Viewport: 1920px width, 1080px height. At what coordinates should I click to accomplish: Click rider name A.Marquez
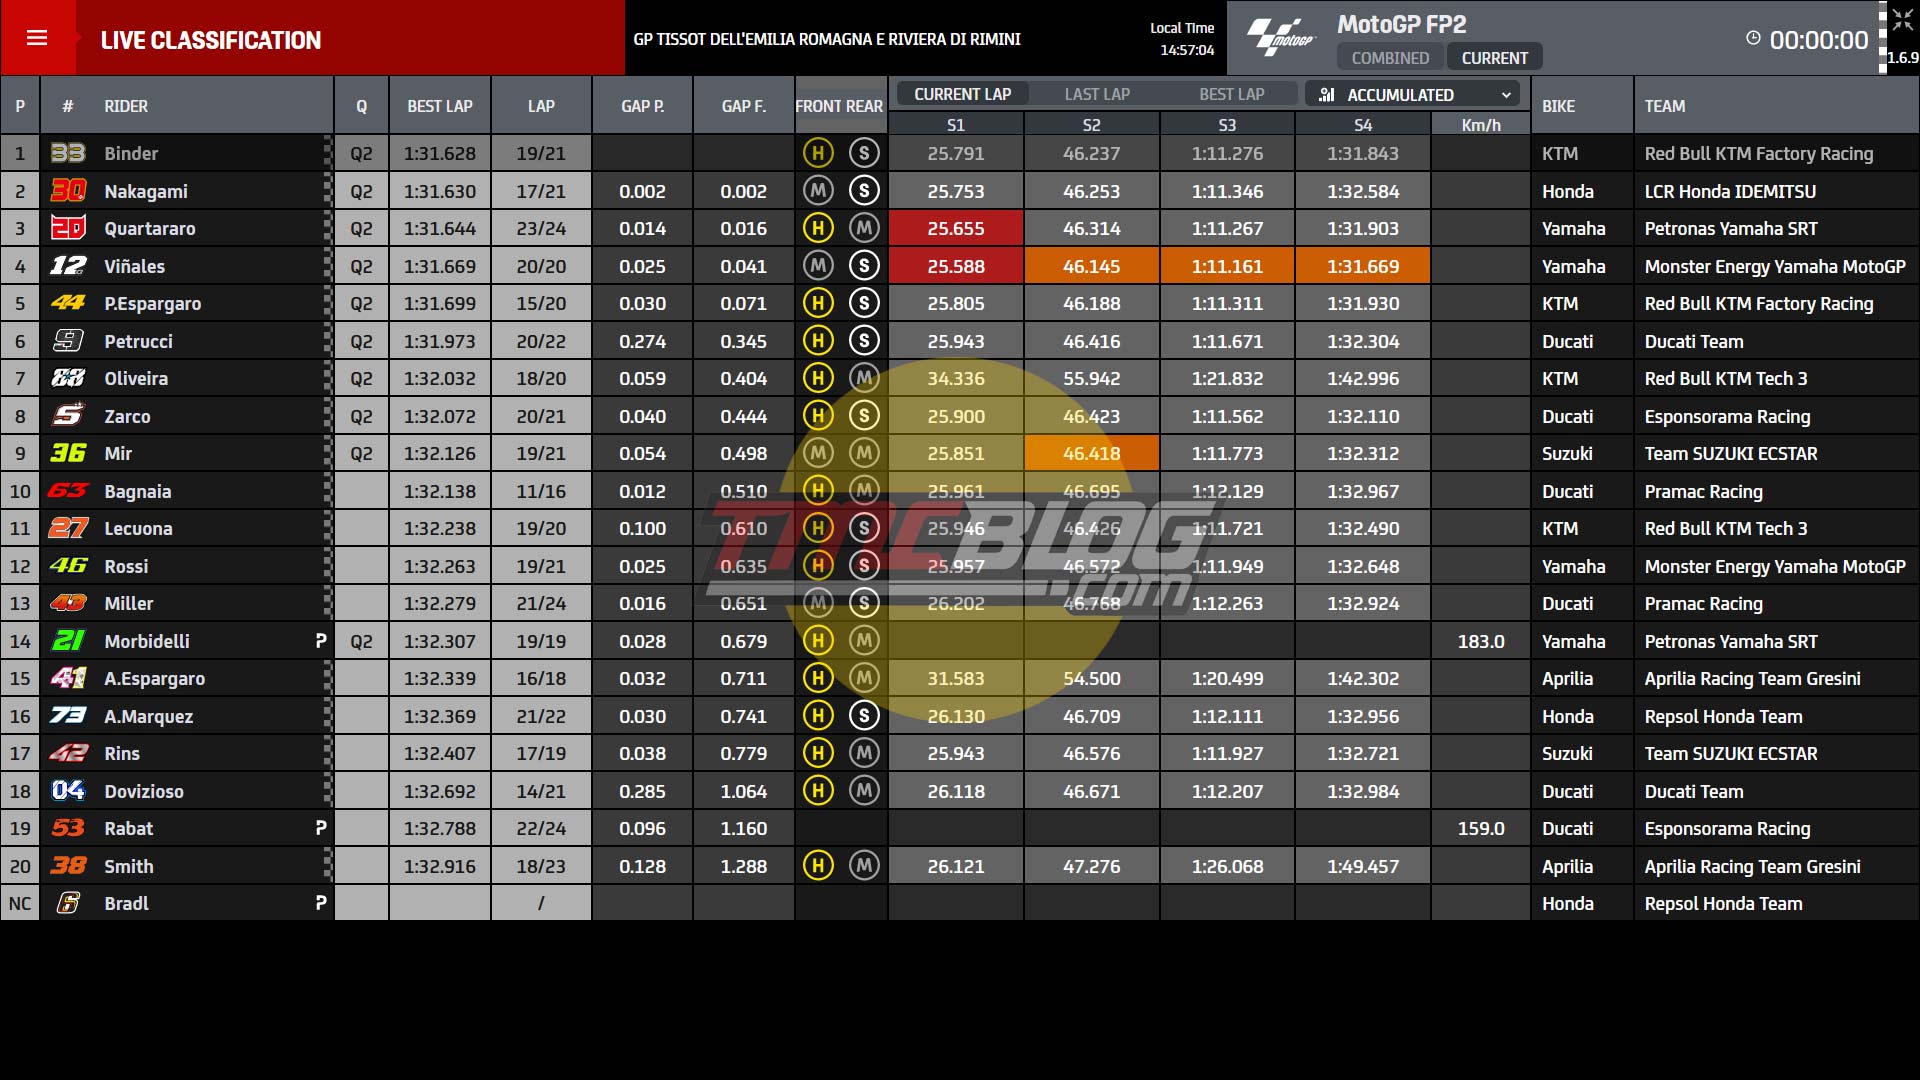click(x=149, y=716)
